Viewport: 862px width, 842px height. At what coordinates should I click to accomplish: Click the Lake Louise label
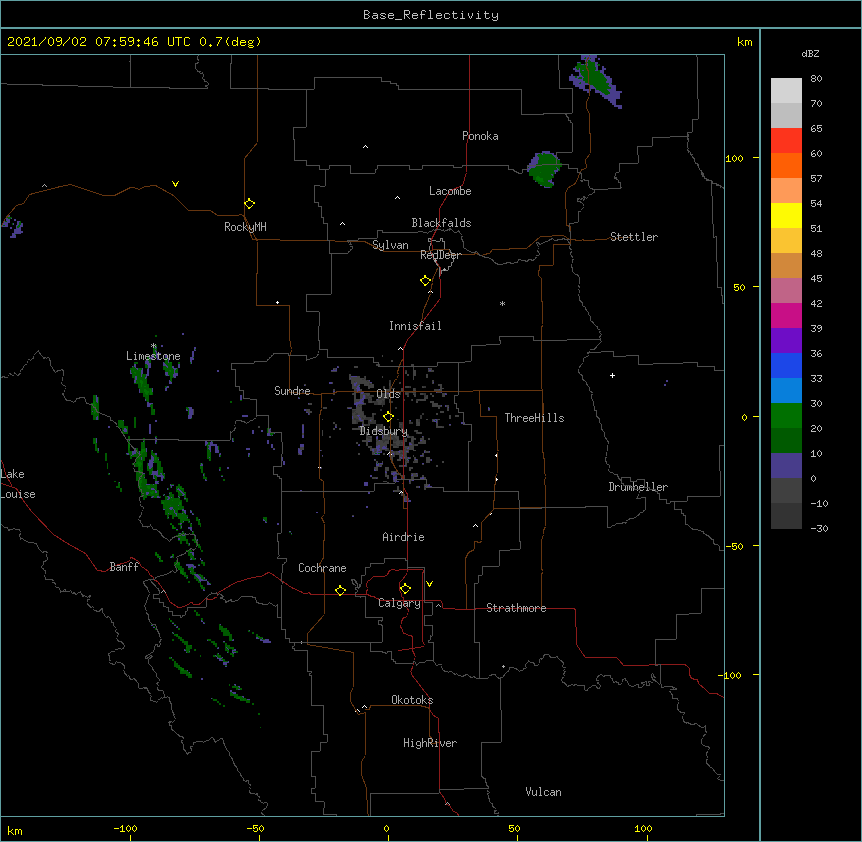pyautogui.click(x=18, y=484)
